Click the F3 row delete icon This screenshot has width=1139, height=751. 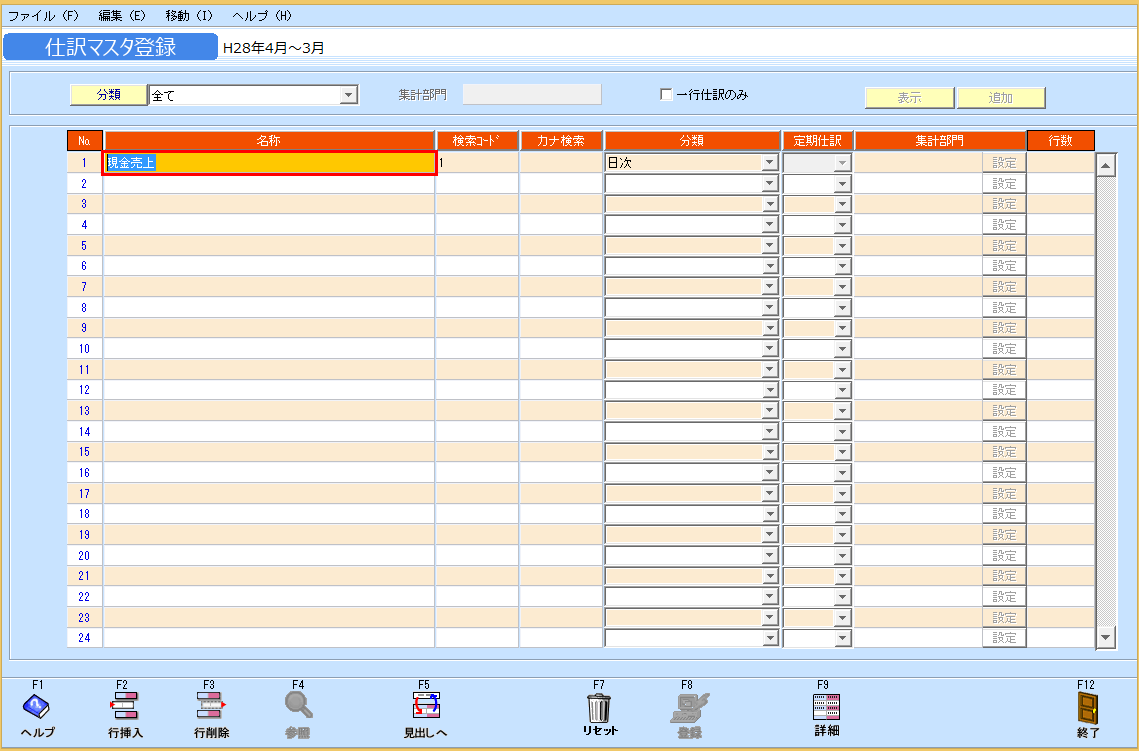(211, 707)
